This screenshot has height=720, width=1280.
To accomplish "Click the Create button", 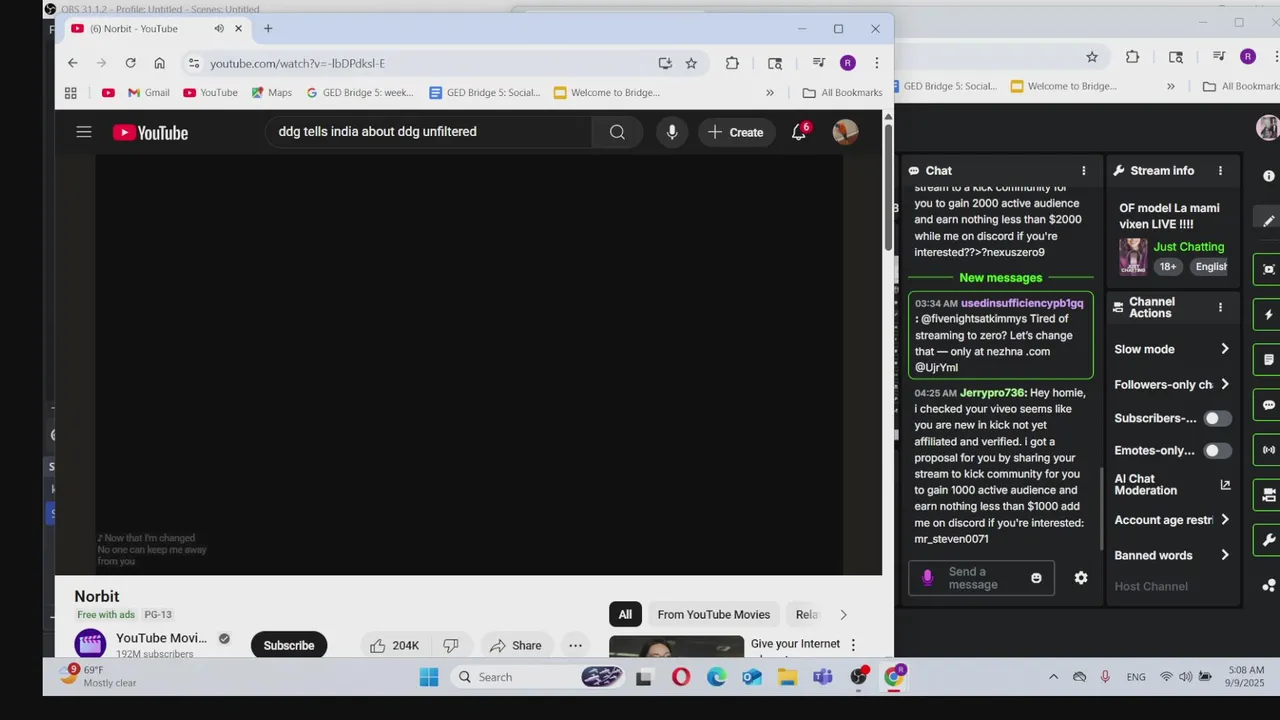I will click(x=736, y=132).
